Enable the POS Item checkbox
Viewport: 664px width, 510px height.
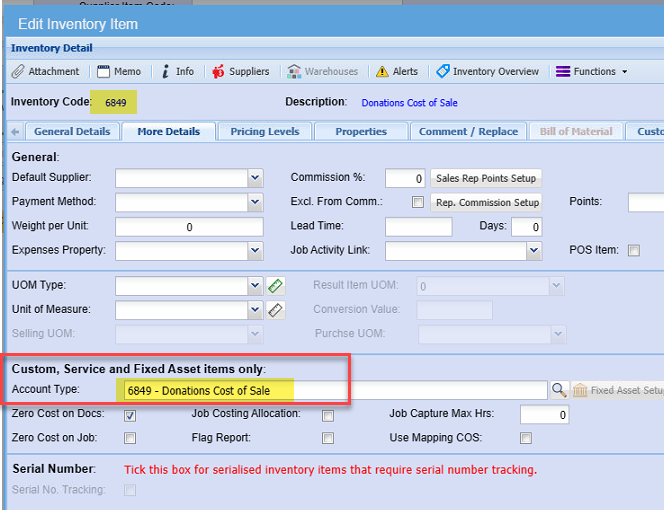click(x=634, y=250)
